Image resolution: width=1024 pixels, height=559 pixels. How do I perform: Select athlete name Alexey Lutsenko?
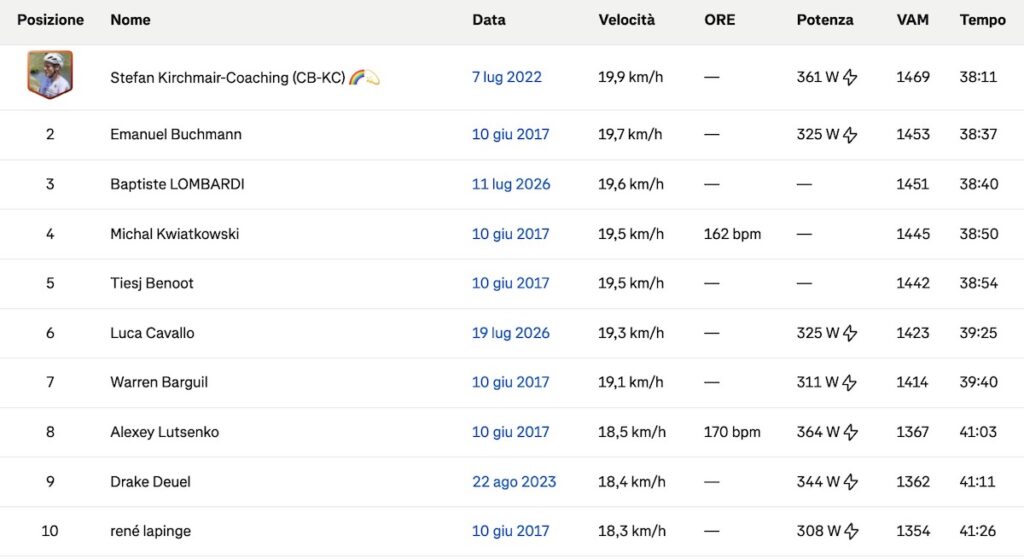pos(165,432)
